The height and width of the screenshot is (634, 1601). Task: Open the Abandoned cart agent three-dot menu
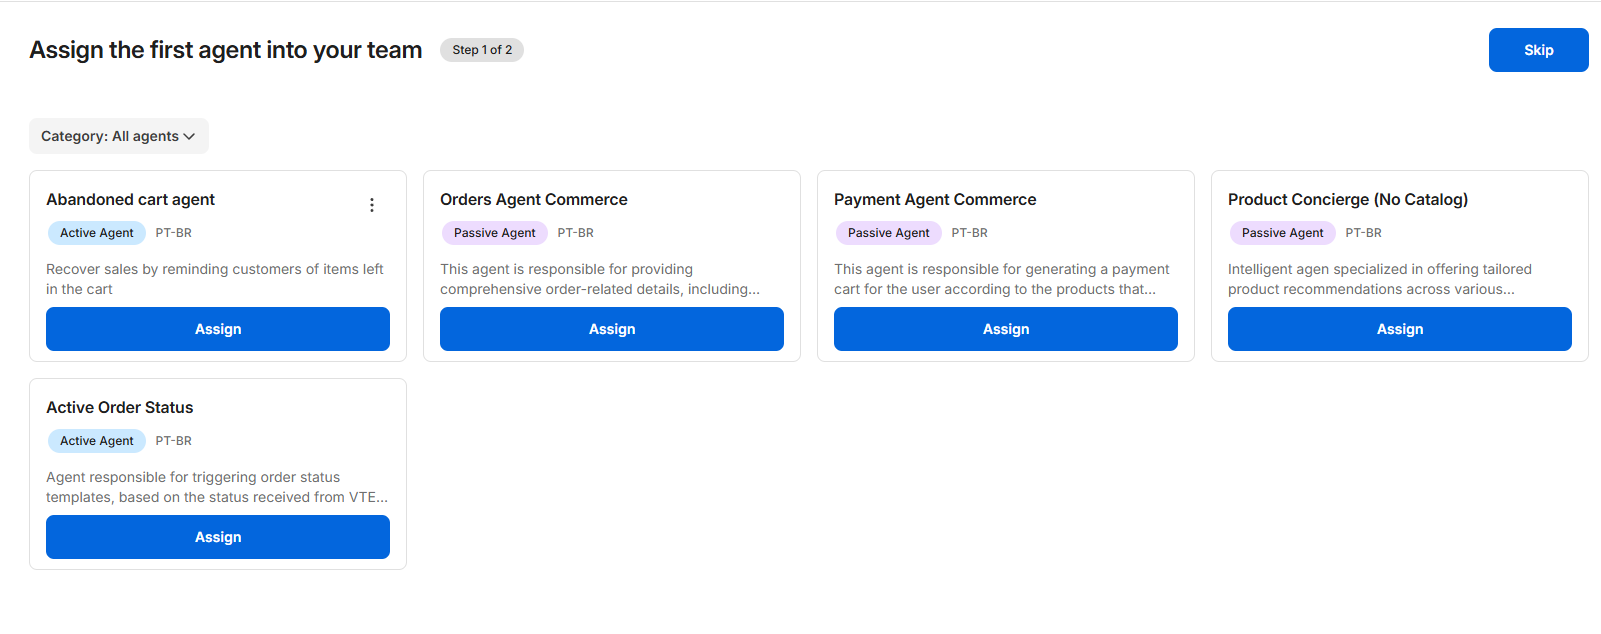372,205
